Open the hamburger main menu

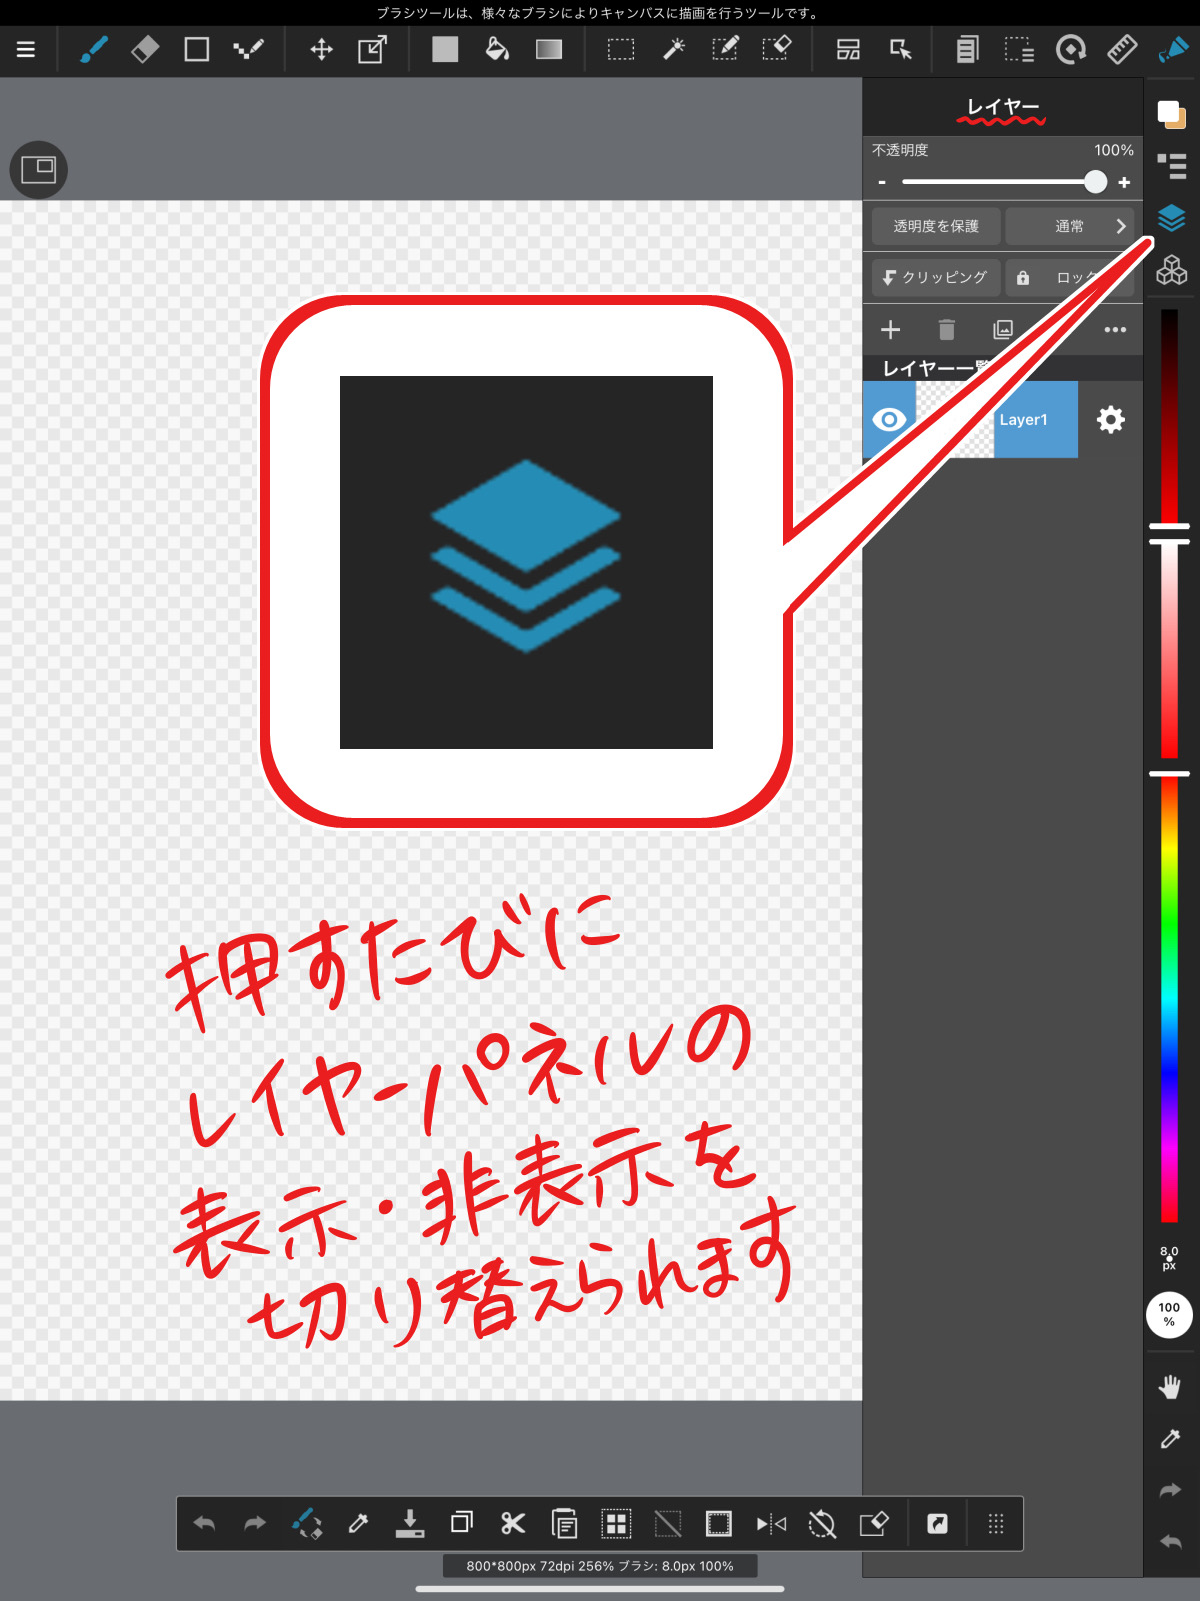click(26, 50)
